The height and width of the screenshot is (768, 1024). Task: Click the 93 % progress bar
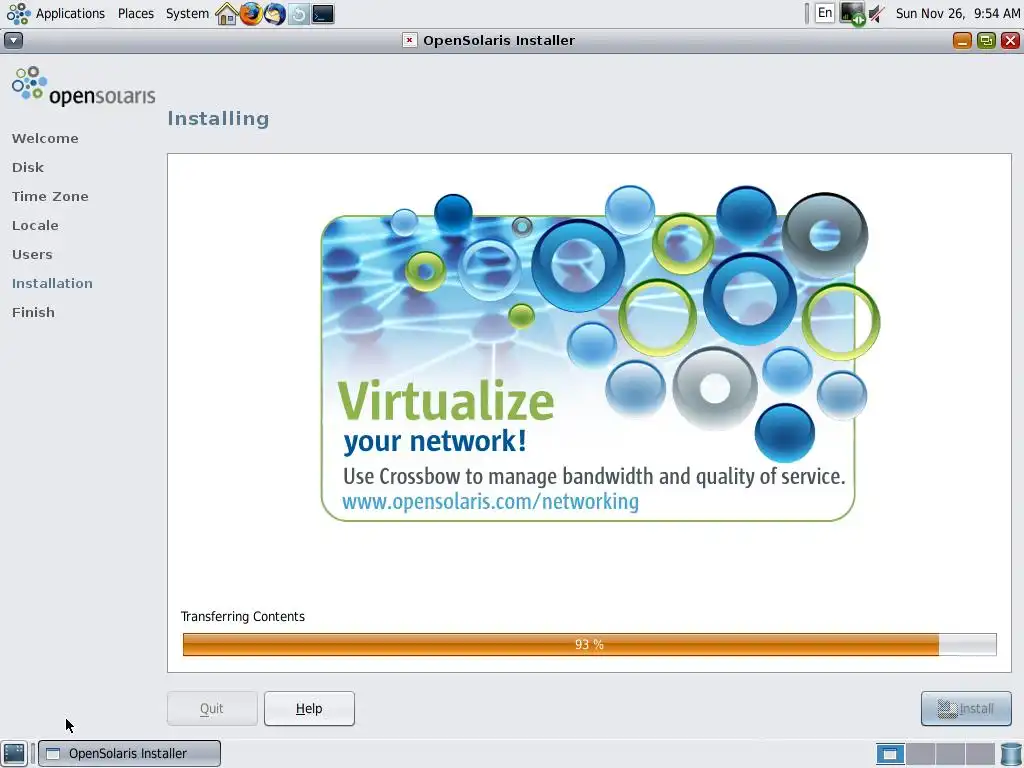[590, 645]
